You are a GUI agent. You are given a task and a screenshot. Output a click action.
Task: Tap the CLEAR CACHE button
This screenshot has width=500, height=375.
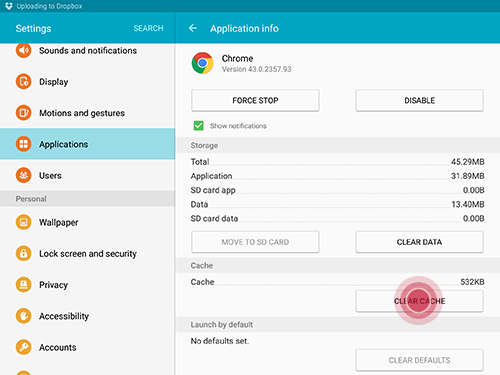(x=419, y=301)
